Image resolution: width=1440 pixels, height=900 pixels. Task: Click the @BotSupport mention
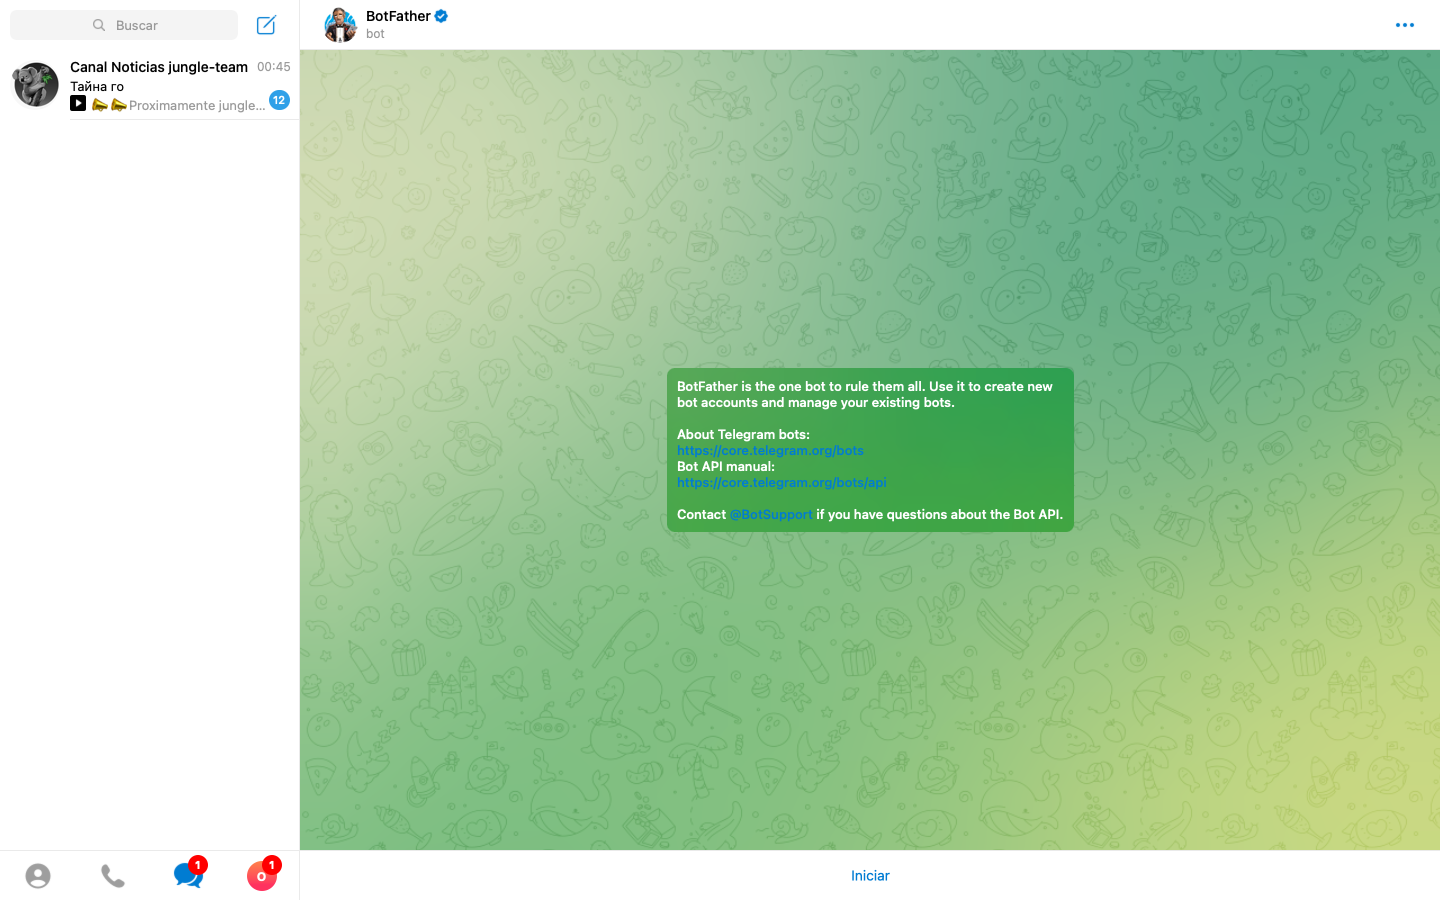pyautogui.click(x=770, y=514)
